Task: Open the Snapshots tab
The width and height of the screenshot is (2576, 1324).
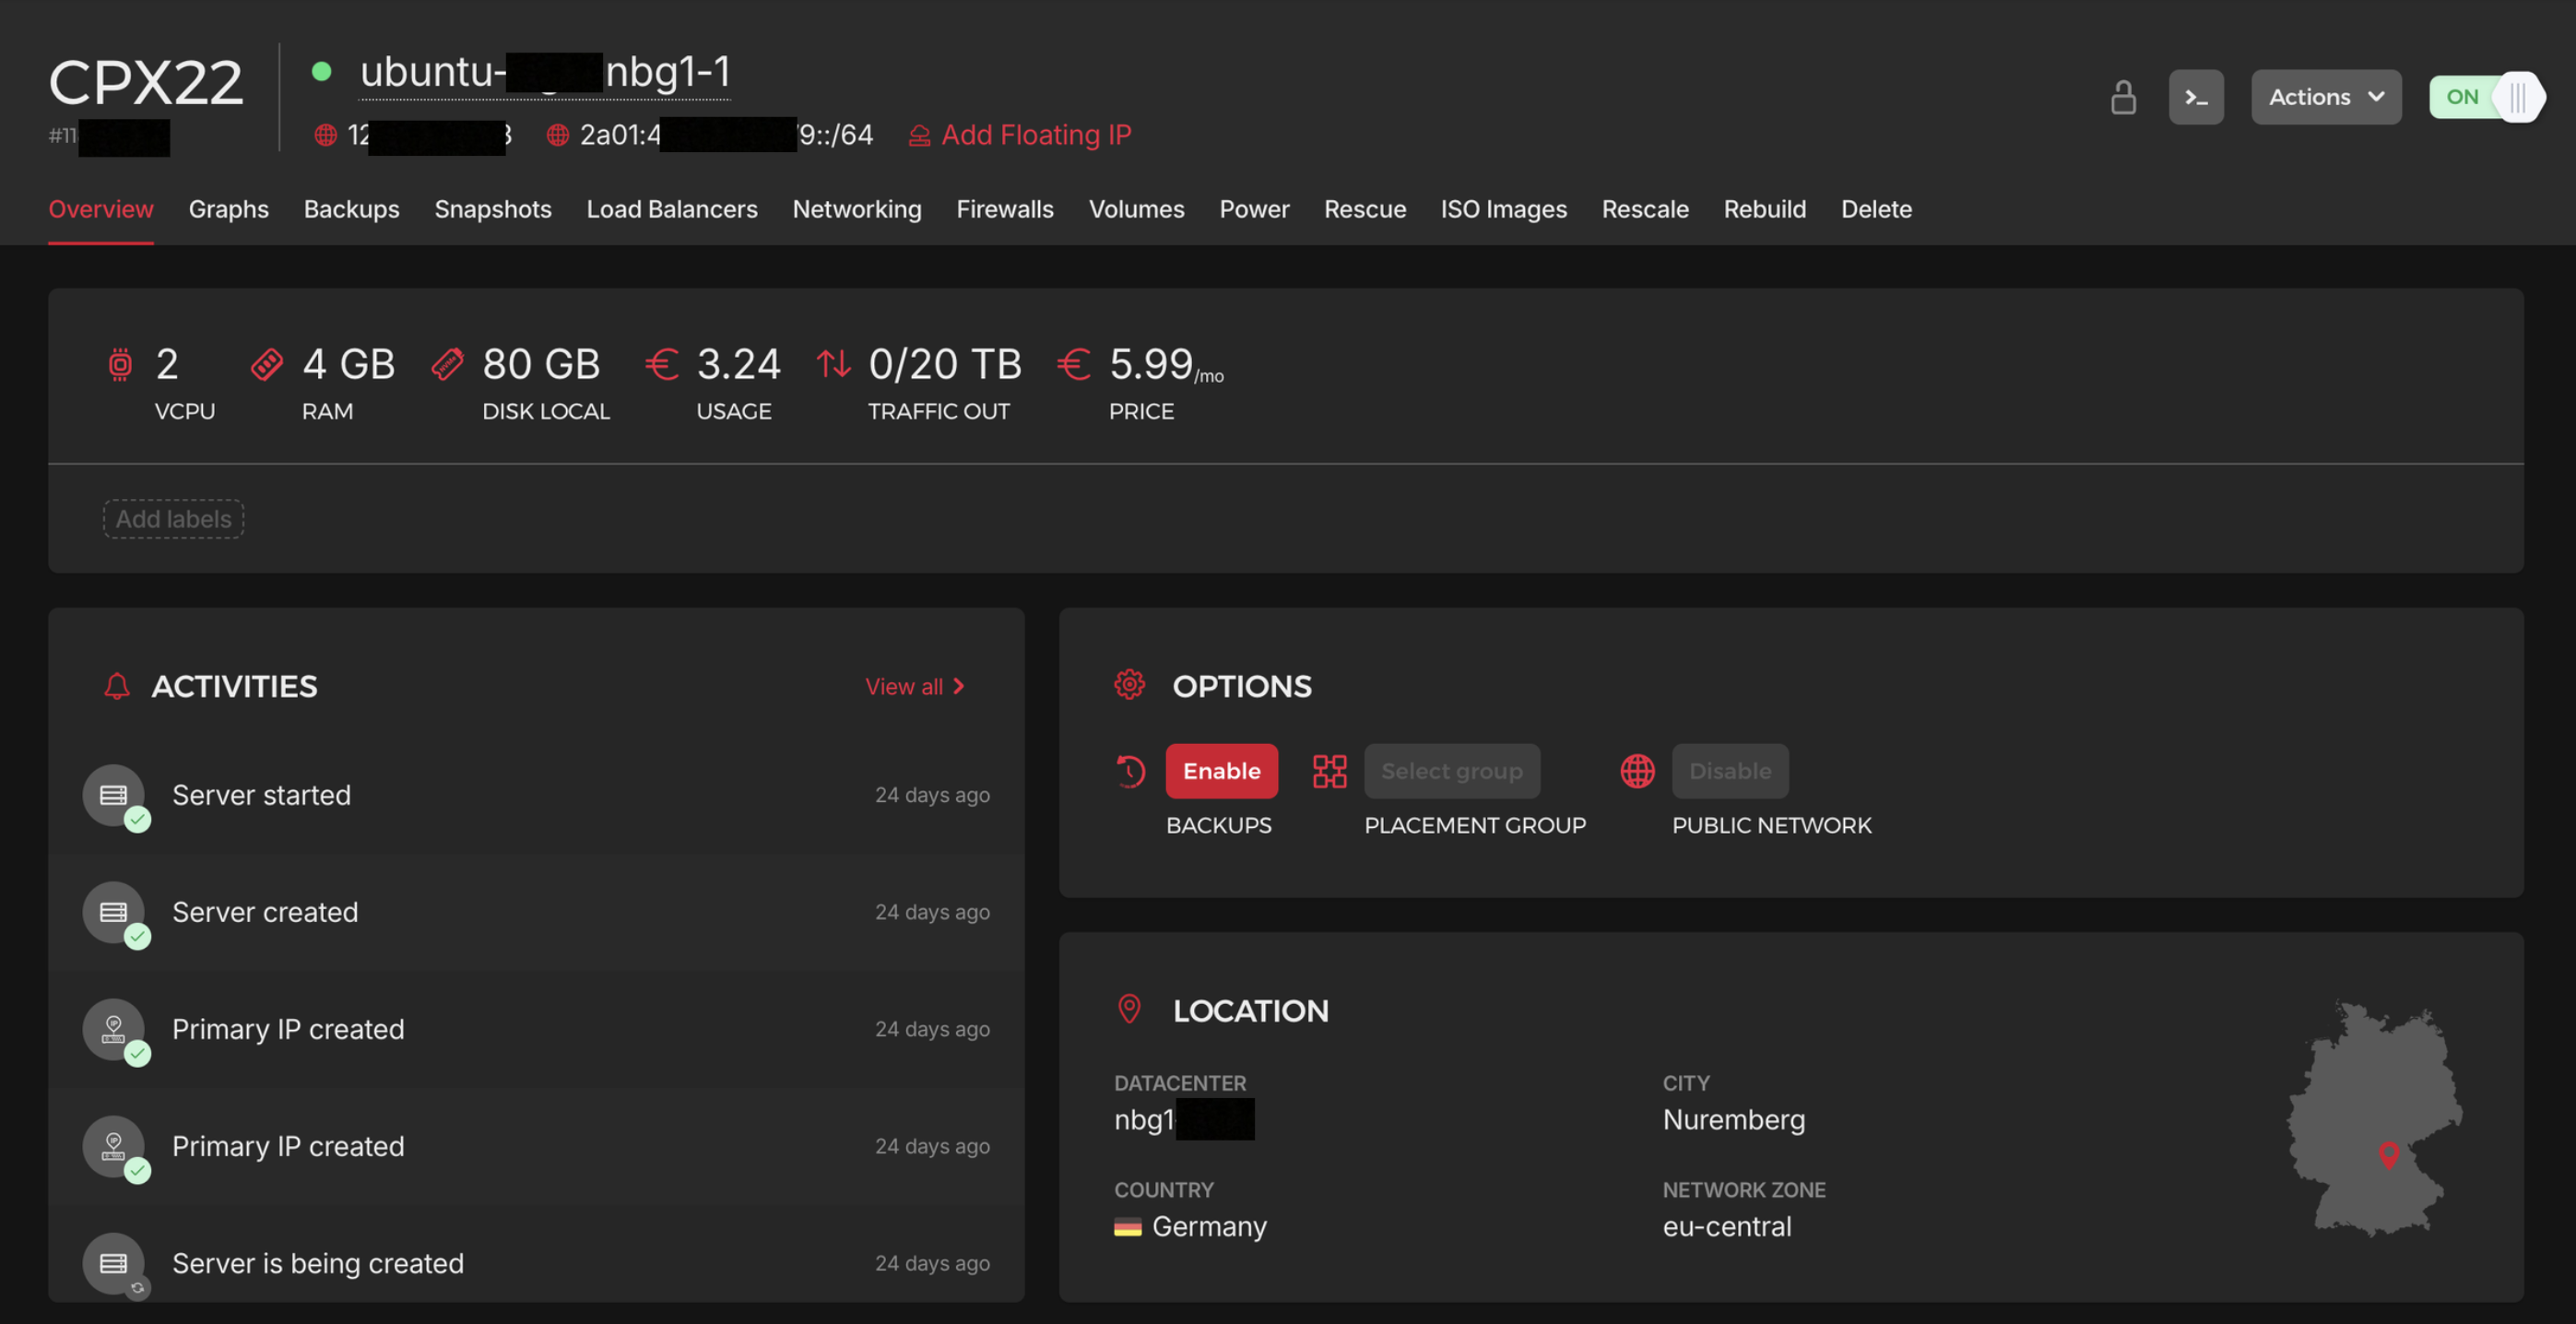Action: click(x=493, y=209)
